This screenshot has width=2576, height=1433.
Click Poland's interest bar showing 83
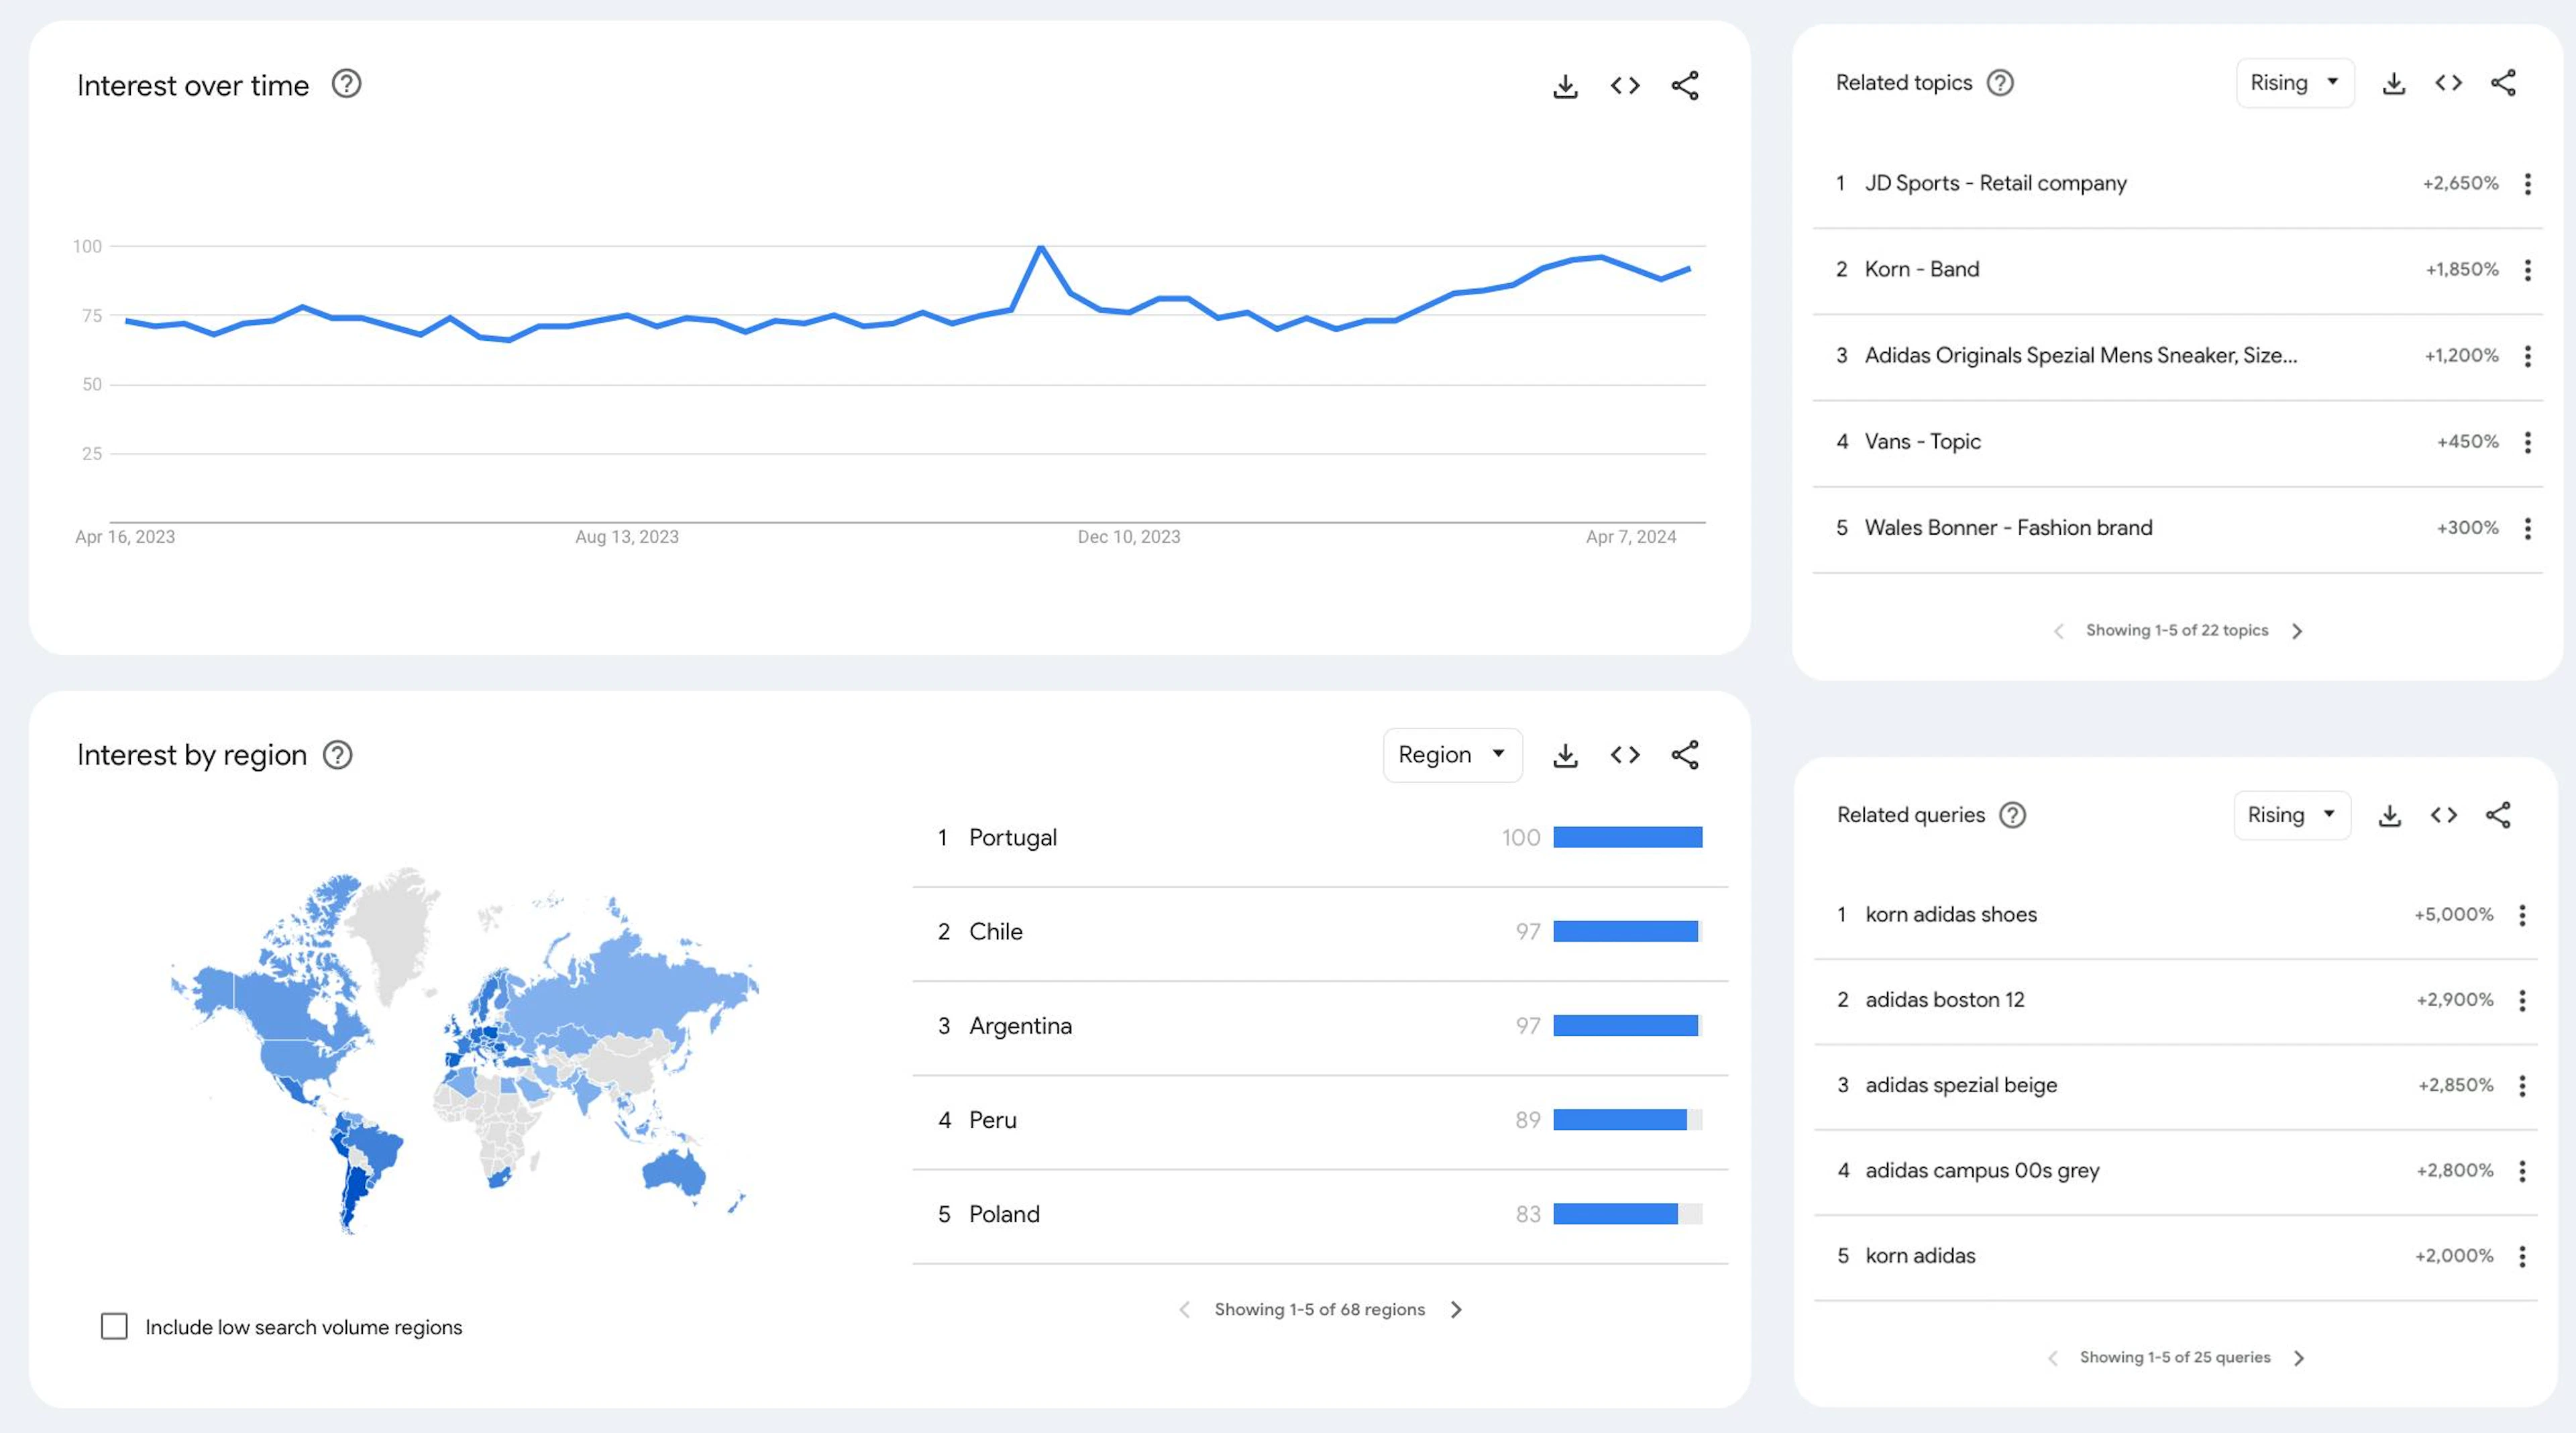[x=1627, y=1214]
